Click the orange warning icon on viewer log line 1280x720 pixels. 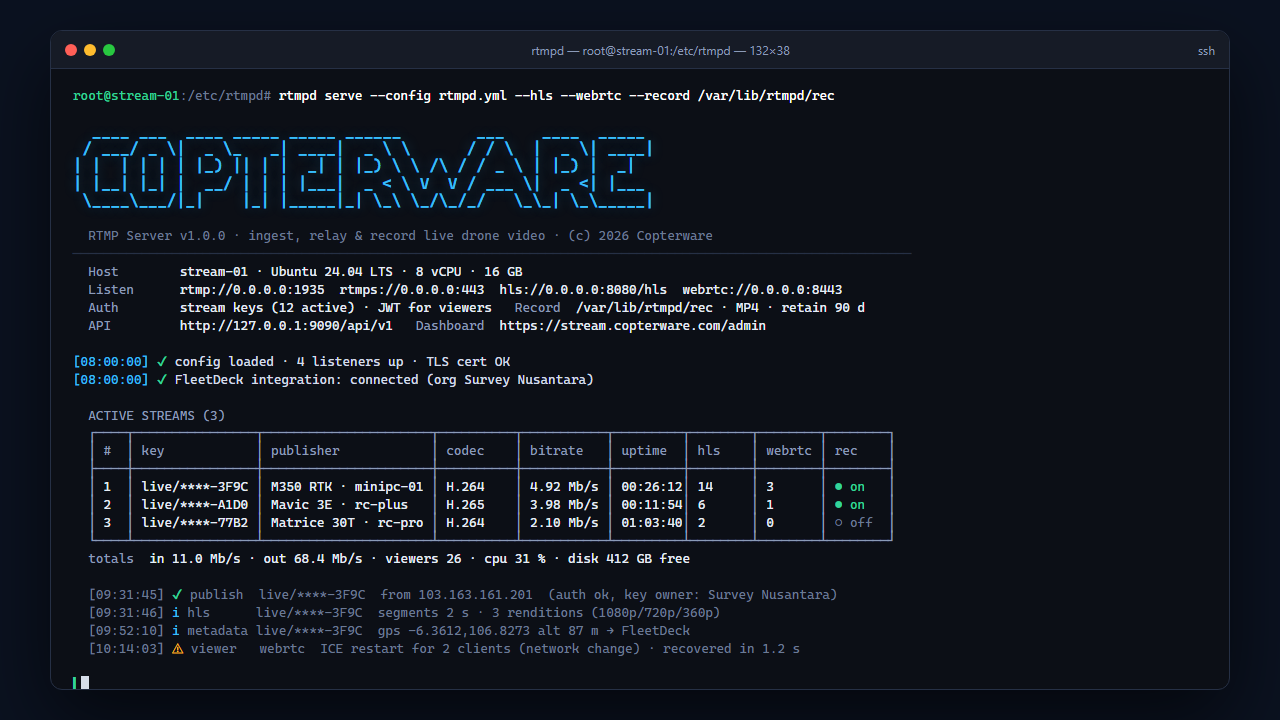tap(177, 649)
